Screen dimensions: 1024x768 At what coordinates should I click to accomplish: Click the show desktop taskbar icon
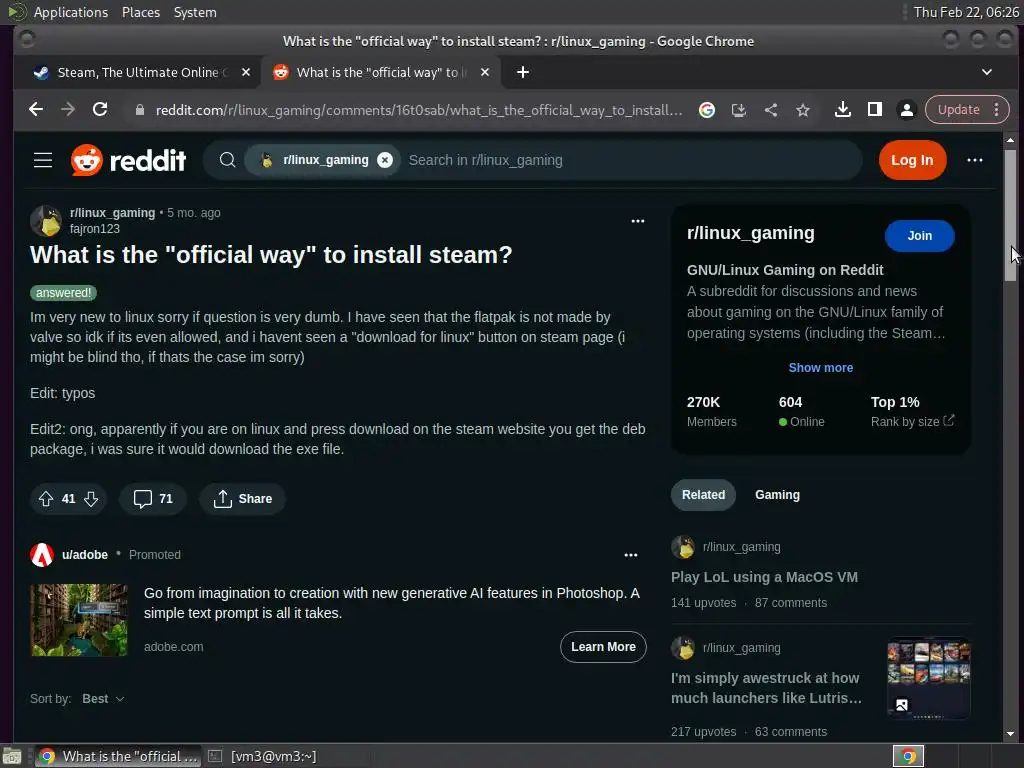[12, 756]
